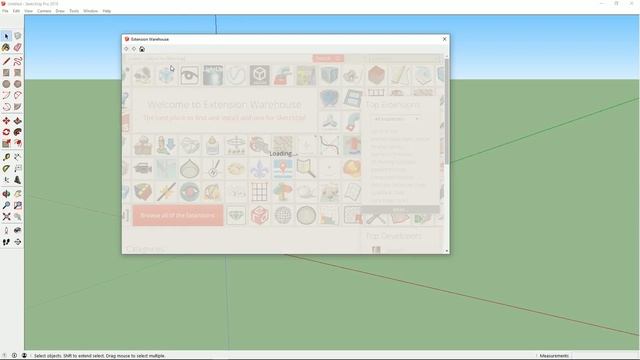The height and width of the screenshot is (360, 640).
Task: Go back in Extension Warehouse
Action: tap(126, 49)
